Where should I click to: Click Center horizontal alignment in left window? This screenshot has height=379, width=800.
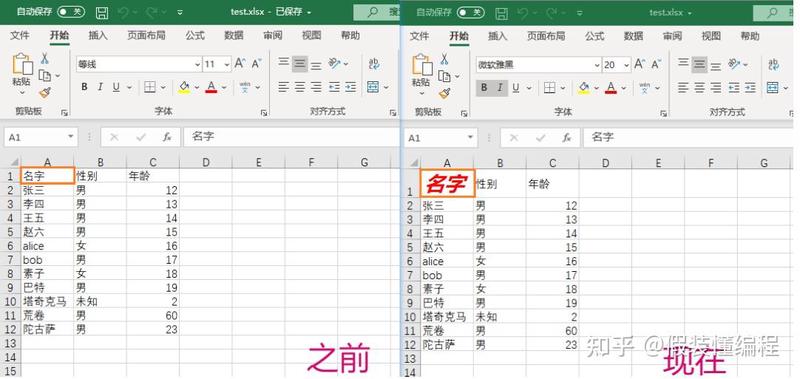pyautogui.click(x=299, y=87)
